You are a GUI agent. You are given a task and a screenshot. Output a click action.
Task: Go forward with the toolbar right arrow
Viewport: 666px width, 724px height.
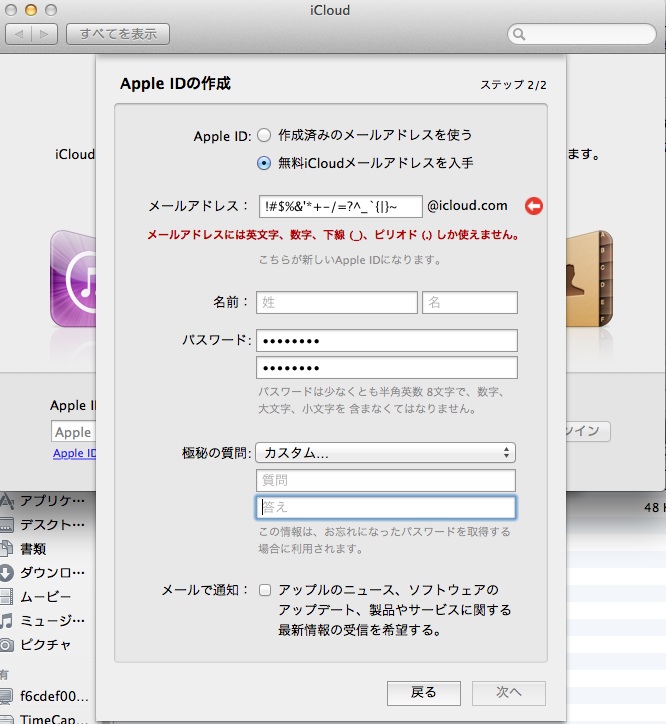(x=44, y=34)
